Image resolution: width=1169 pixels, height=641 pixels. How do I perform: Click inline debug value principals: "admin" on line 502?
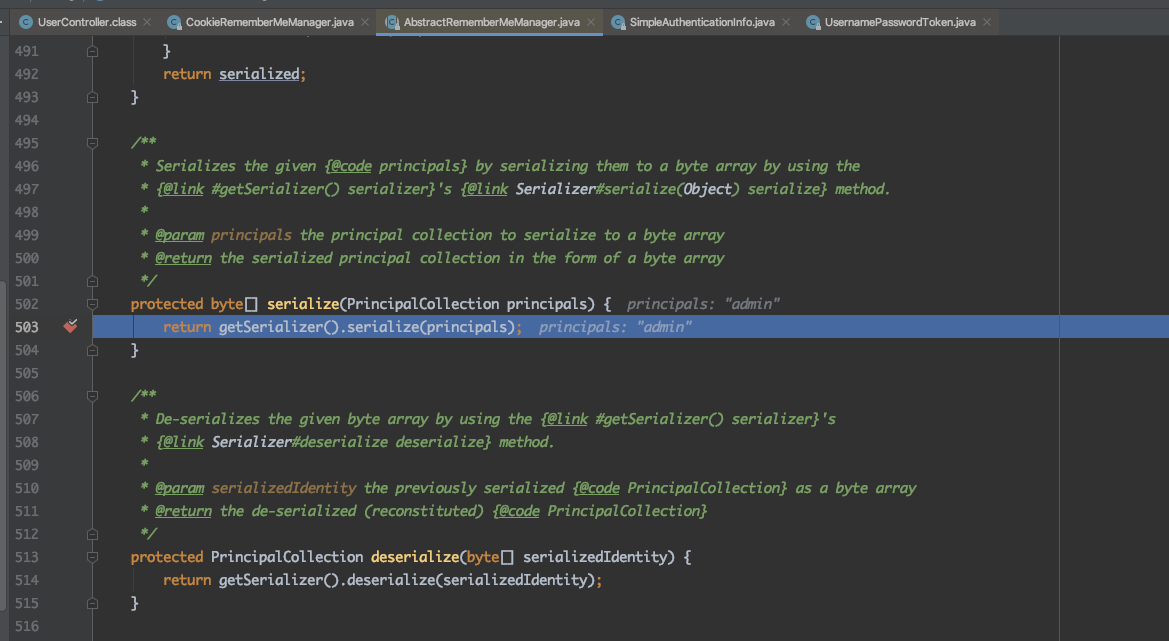pyautogui.click(x=703, y=304)
